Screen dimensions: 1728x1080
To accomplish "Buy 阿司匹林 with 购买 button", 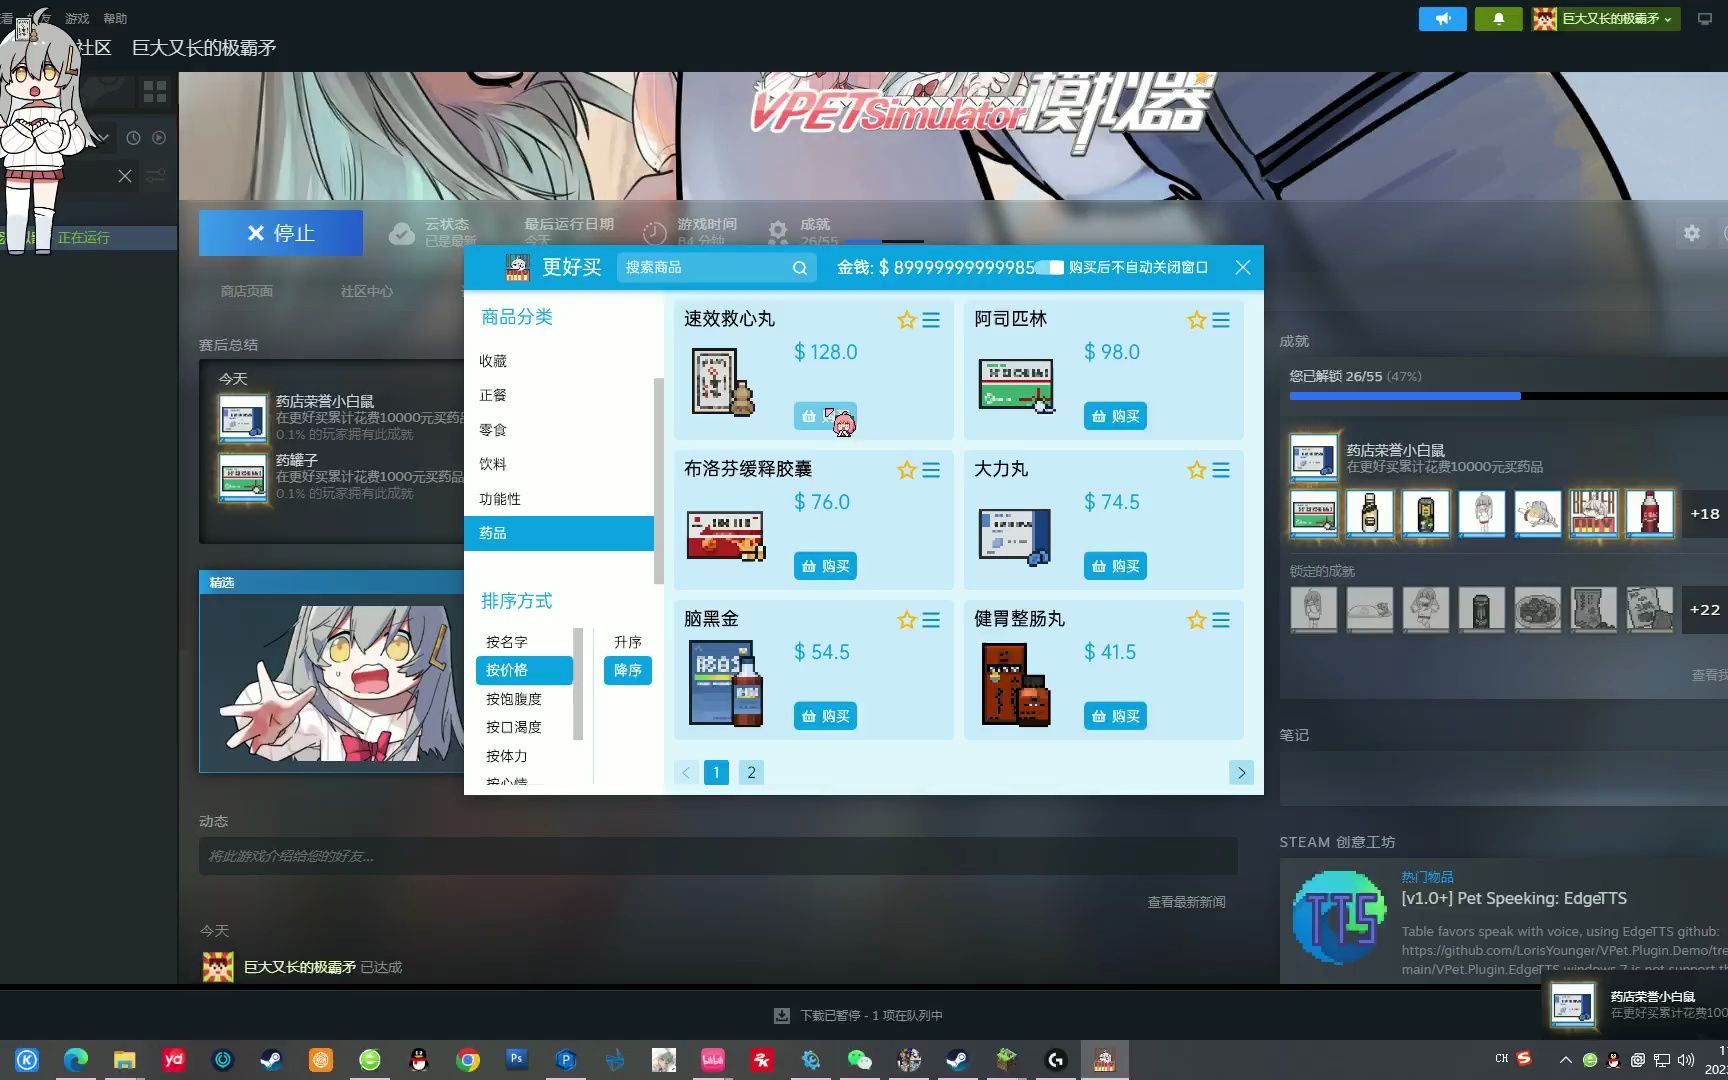I will click(x=1115, y=416).
